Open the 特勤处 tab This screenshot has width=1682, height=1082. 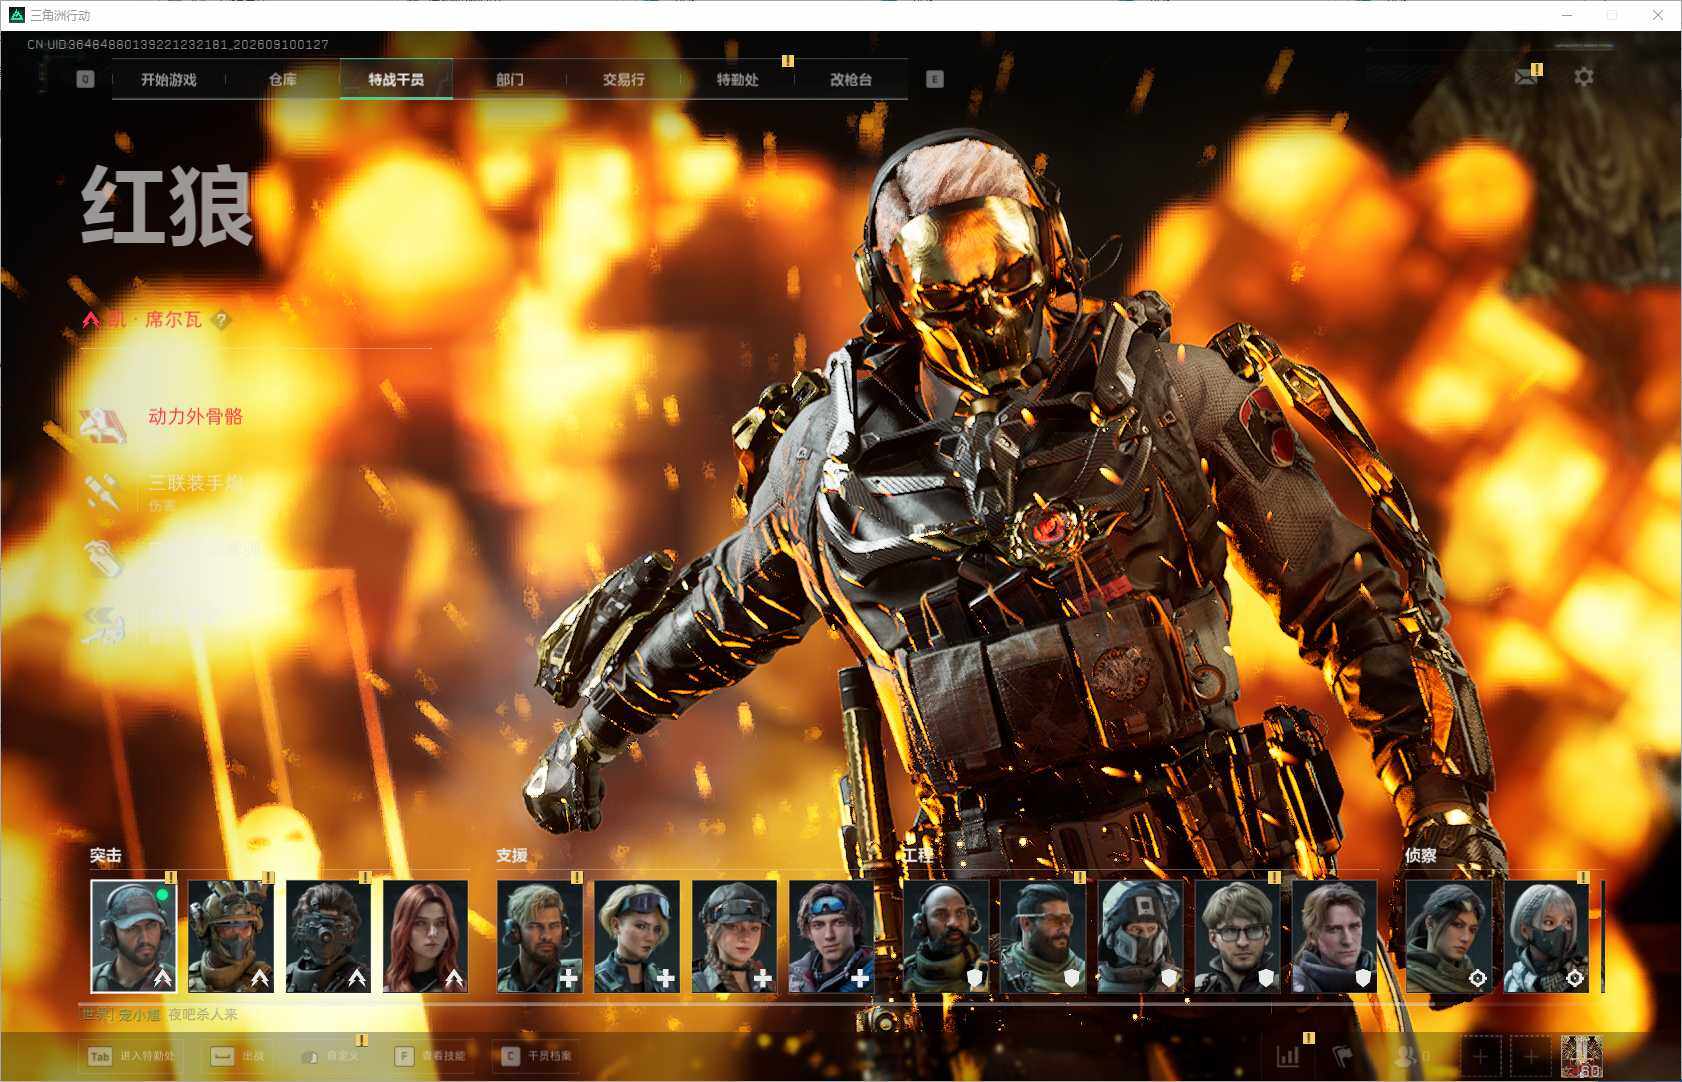tap(738, 80)
